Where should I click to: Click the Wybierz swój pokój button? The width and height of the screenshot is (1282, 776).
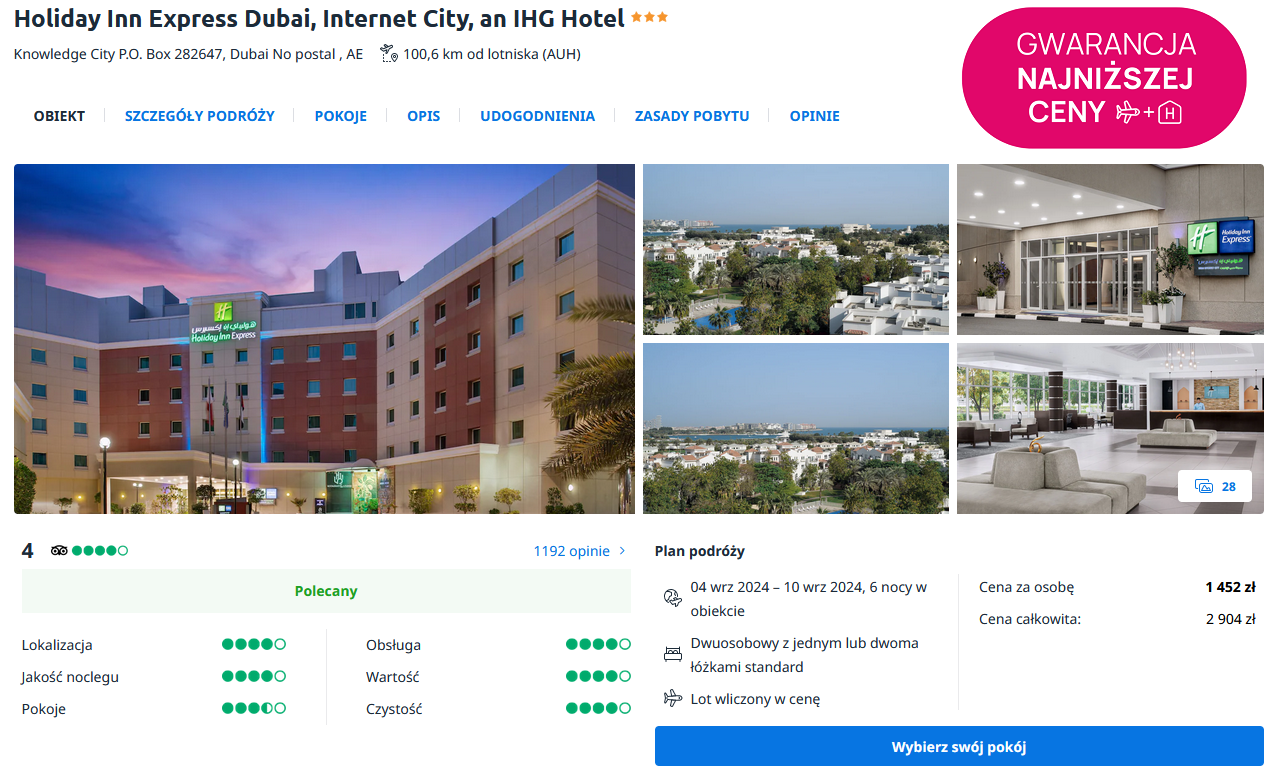click(x=959, y=746)
